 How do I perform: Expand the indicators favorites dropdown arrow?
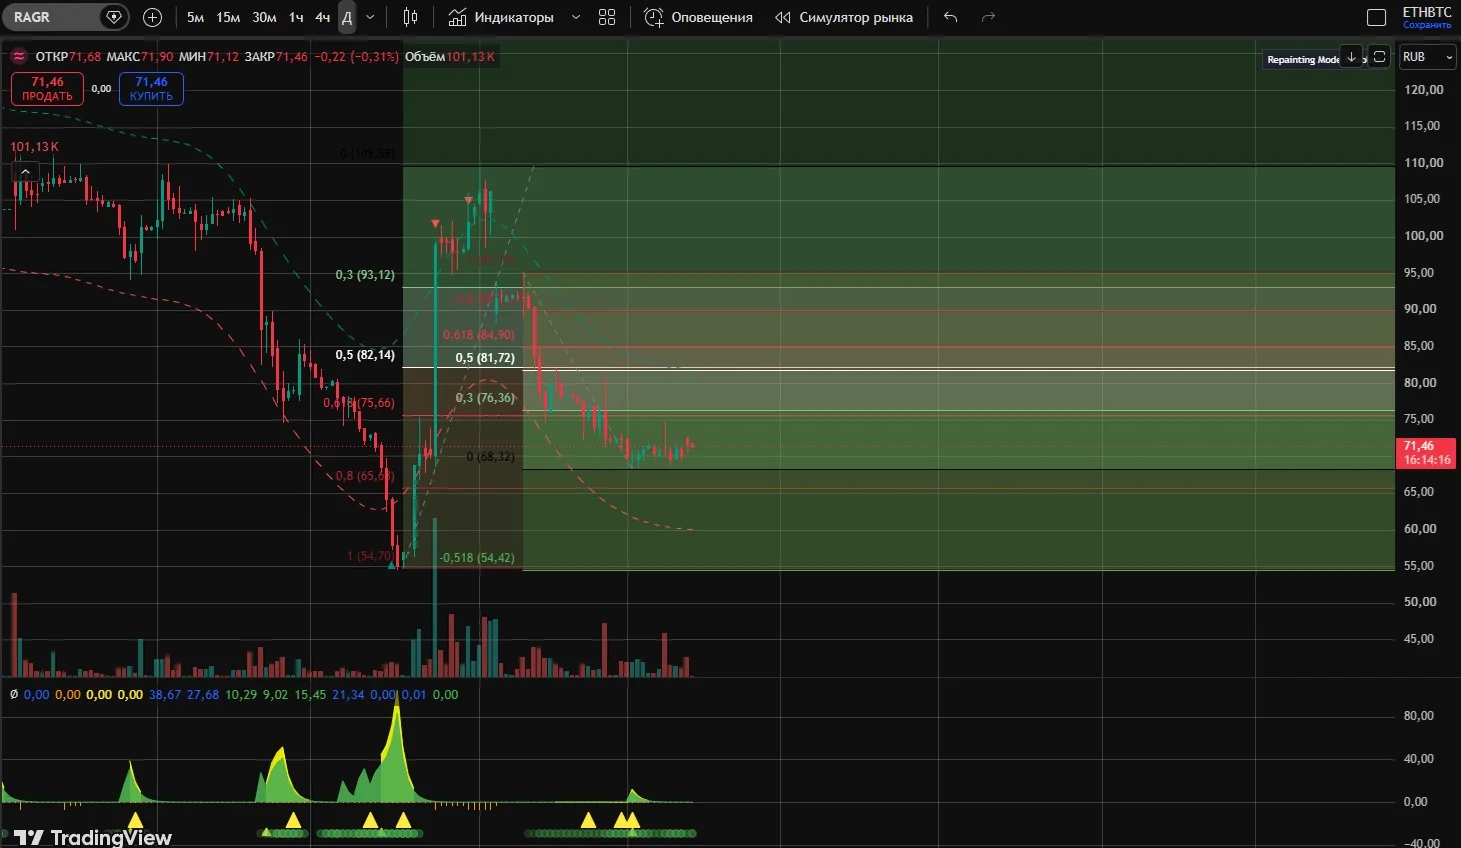click(576, 17)
